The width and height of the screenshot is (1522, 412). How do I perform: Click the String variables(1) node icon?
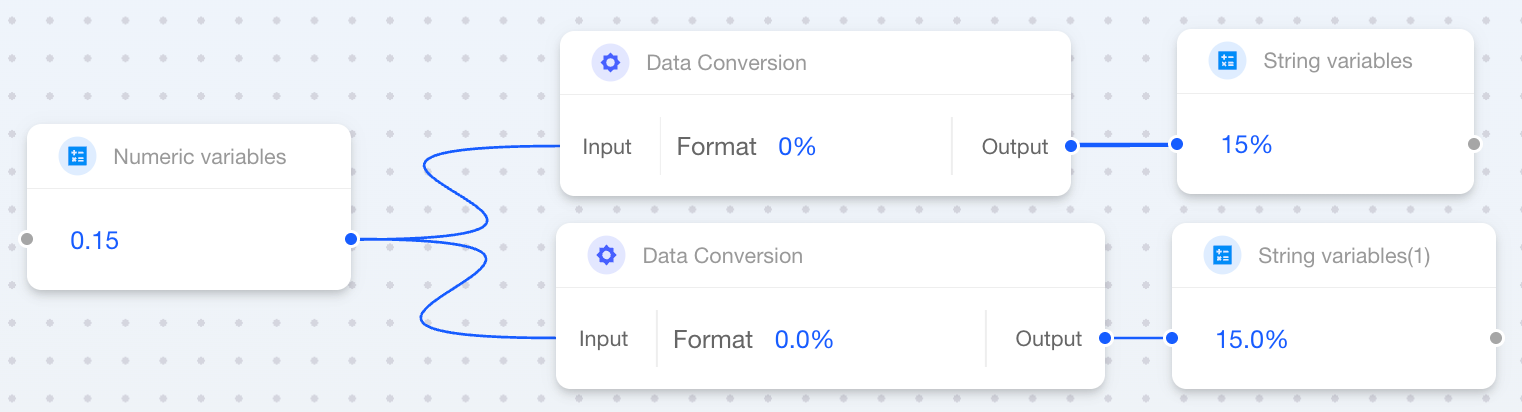1221,256
